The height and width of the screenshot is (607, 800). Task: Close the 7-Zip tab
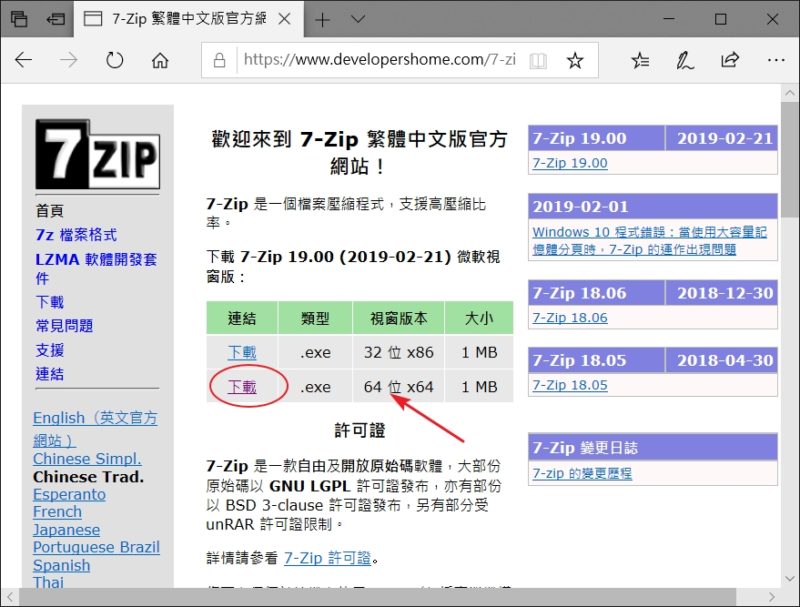click(x=285, y=19)
